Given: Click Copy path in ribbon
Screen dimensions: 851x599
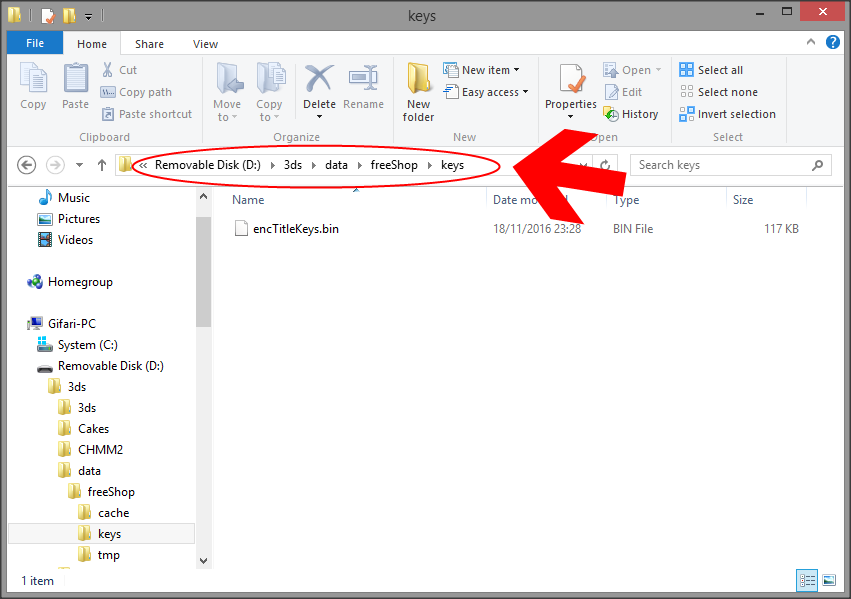Looking at the screenshot, I should coord(136,92).
